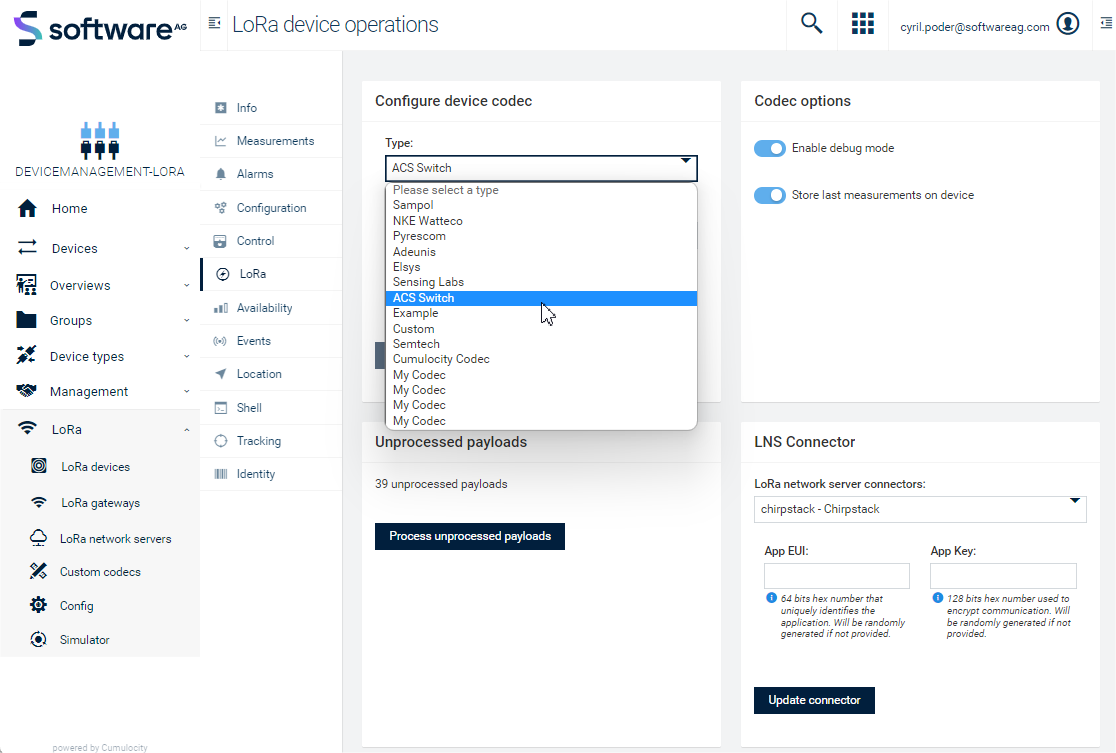Select Elsys from the list
This screenshot has width=1116, height=753.
541,267
